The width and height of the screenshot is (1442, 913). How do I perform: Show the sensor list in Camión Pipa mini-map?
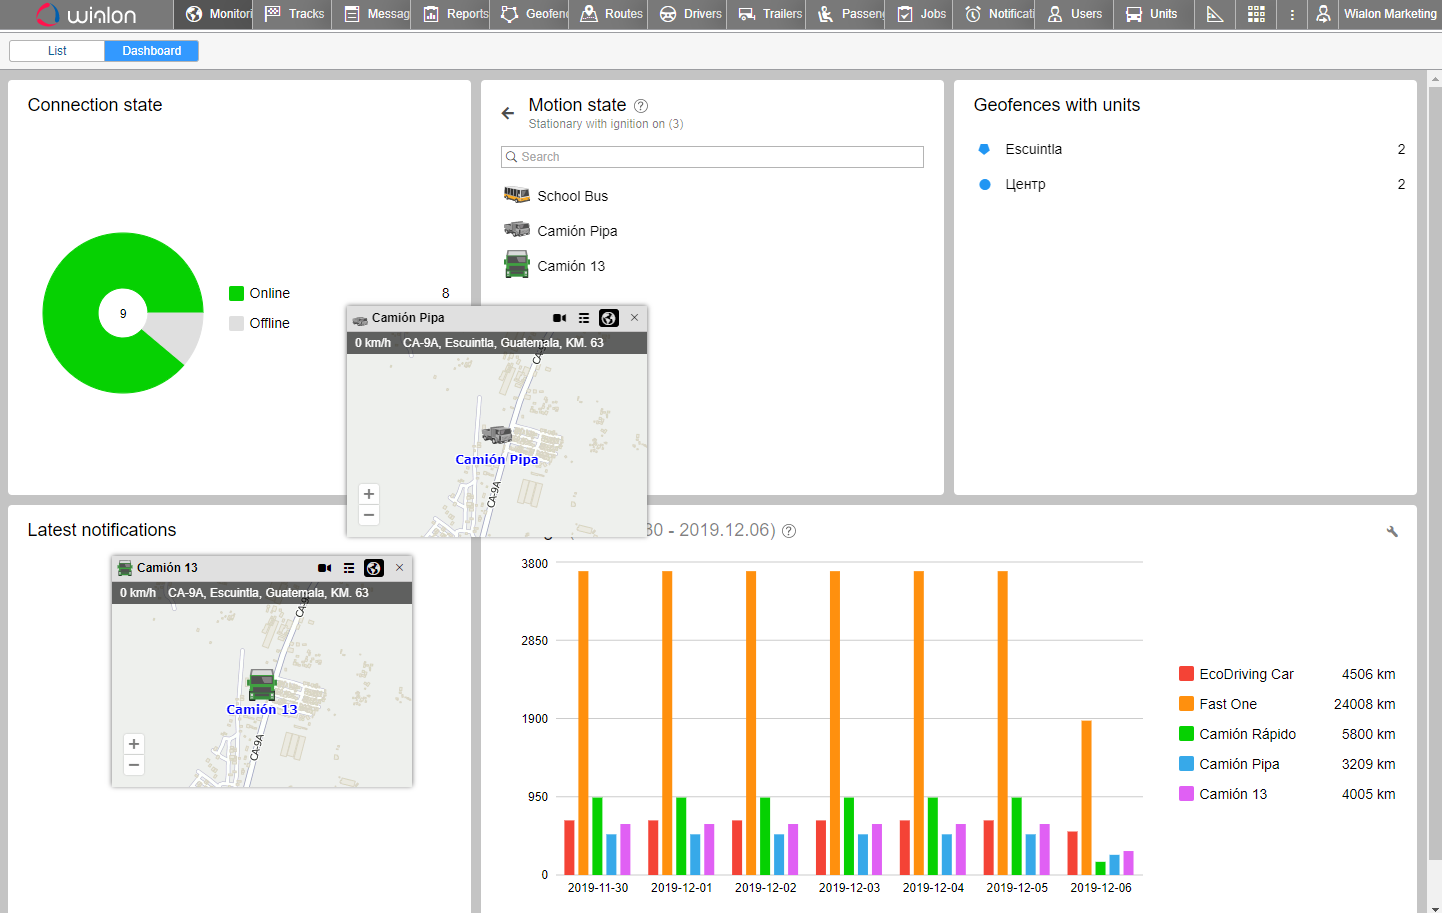tap(584, 318)
